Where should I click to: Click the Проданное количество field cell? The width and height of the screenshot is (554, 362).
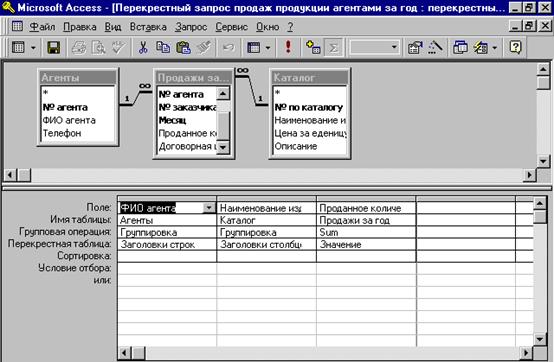tap(366, 208)
